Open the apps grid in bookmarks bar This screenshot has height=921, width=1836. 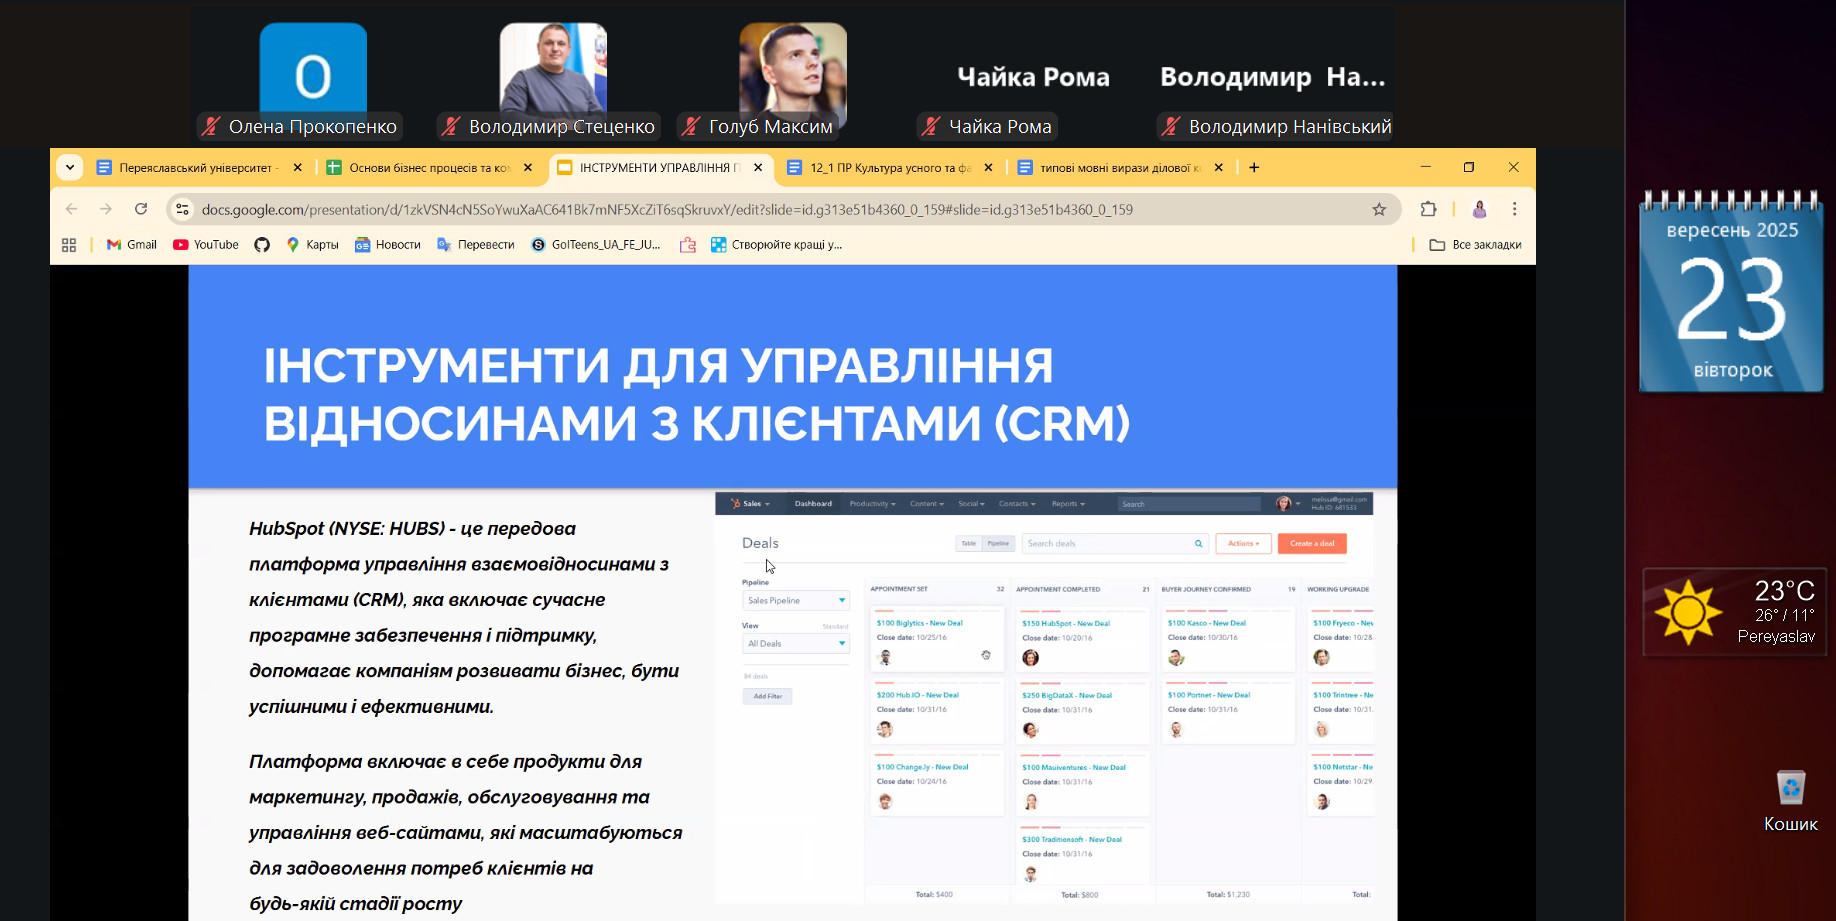pos(69,245)
